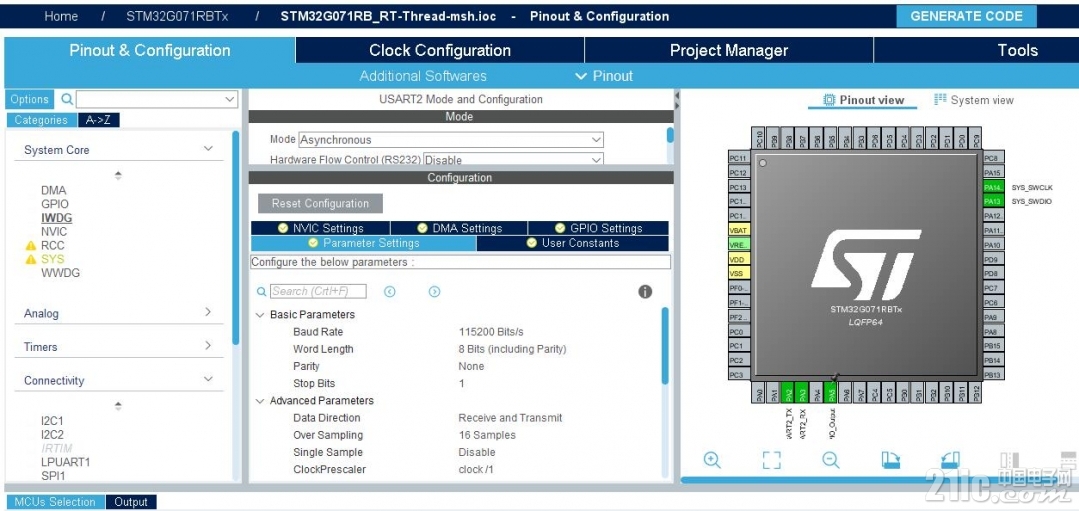1079x511 pixels.
Task: Collapse the Advanced Parameters group
Action: [x=260, y=401]
